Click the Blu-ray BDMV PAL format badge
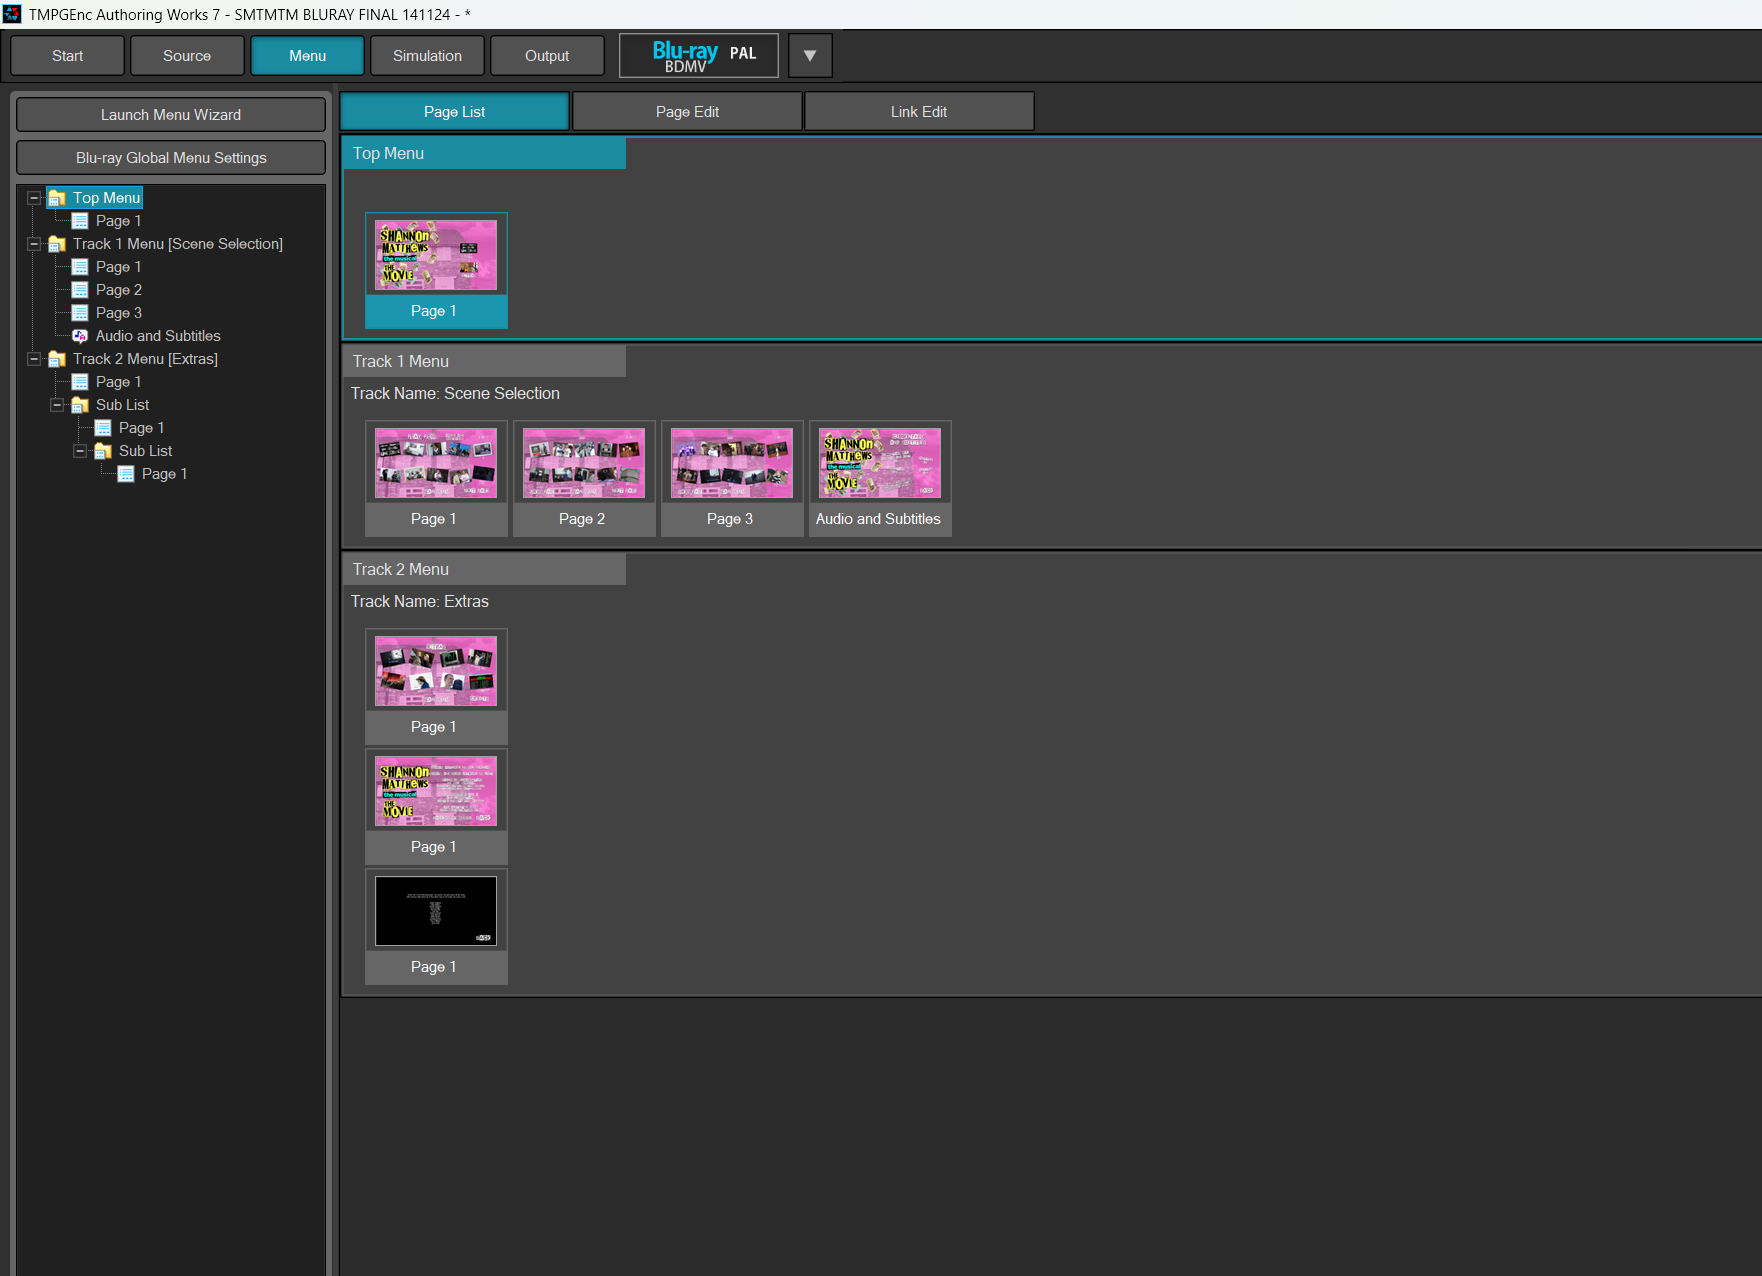Viewport: 1762px width, 1276px height. pos(699,56)
